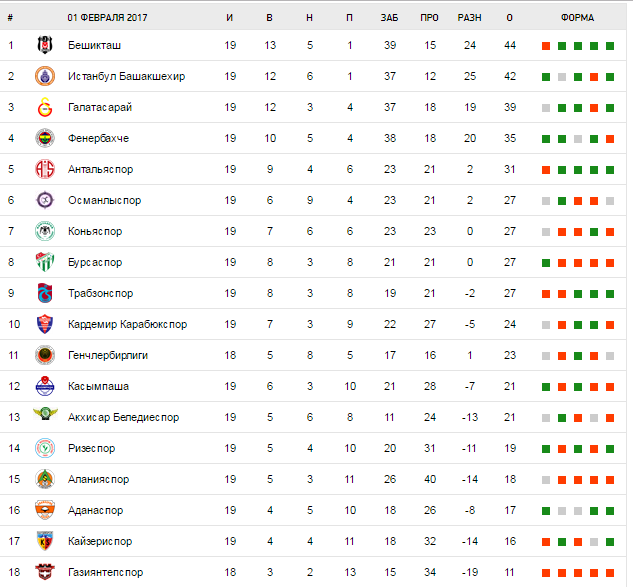This screenshot has height=587, width=633.
Task: Click the Bursaspor club crest
Action: point(44,262)
